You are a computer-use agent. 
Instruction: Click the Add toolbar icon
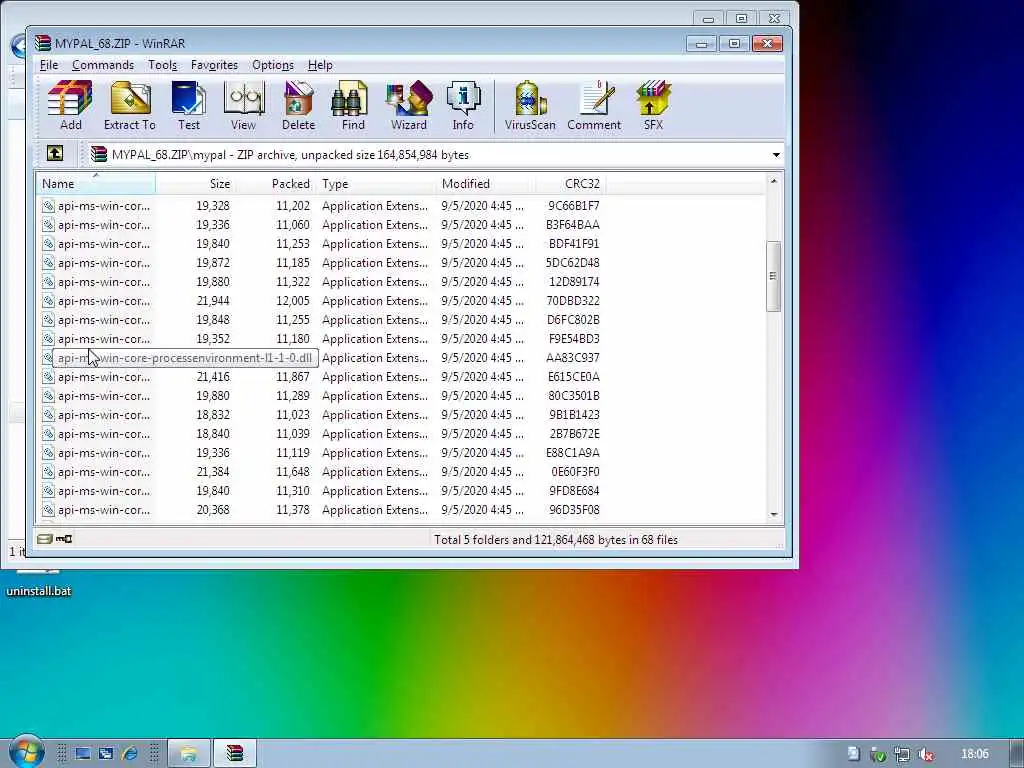pos(71,106)
